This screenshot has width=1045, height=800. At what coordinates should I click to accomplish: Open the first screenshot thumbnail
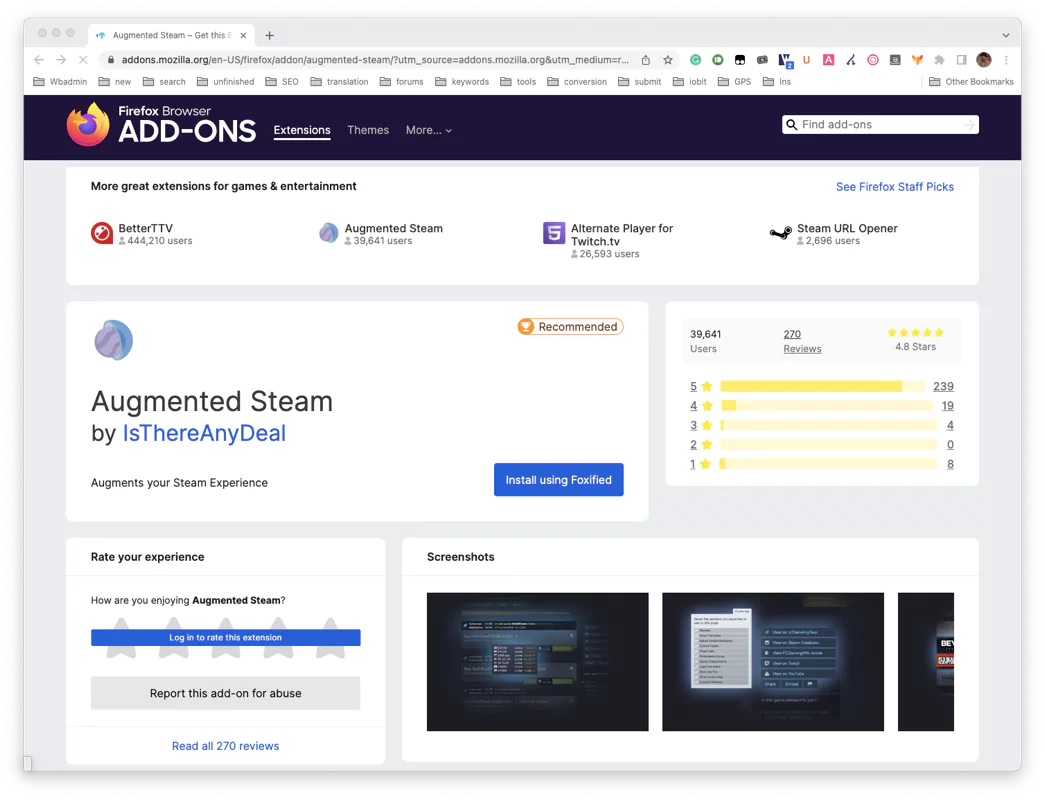[537, 661]
